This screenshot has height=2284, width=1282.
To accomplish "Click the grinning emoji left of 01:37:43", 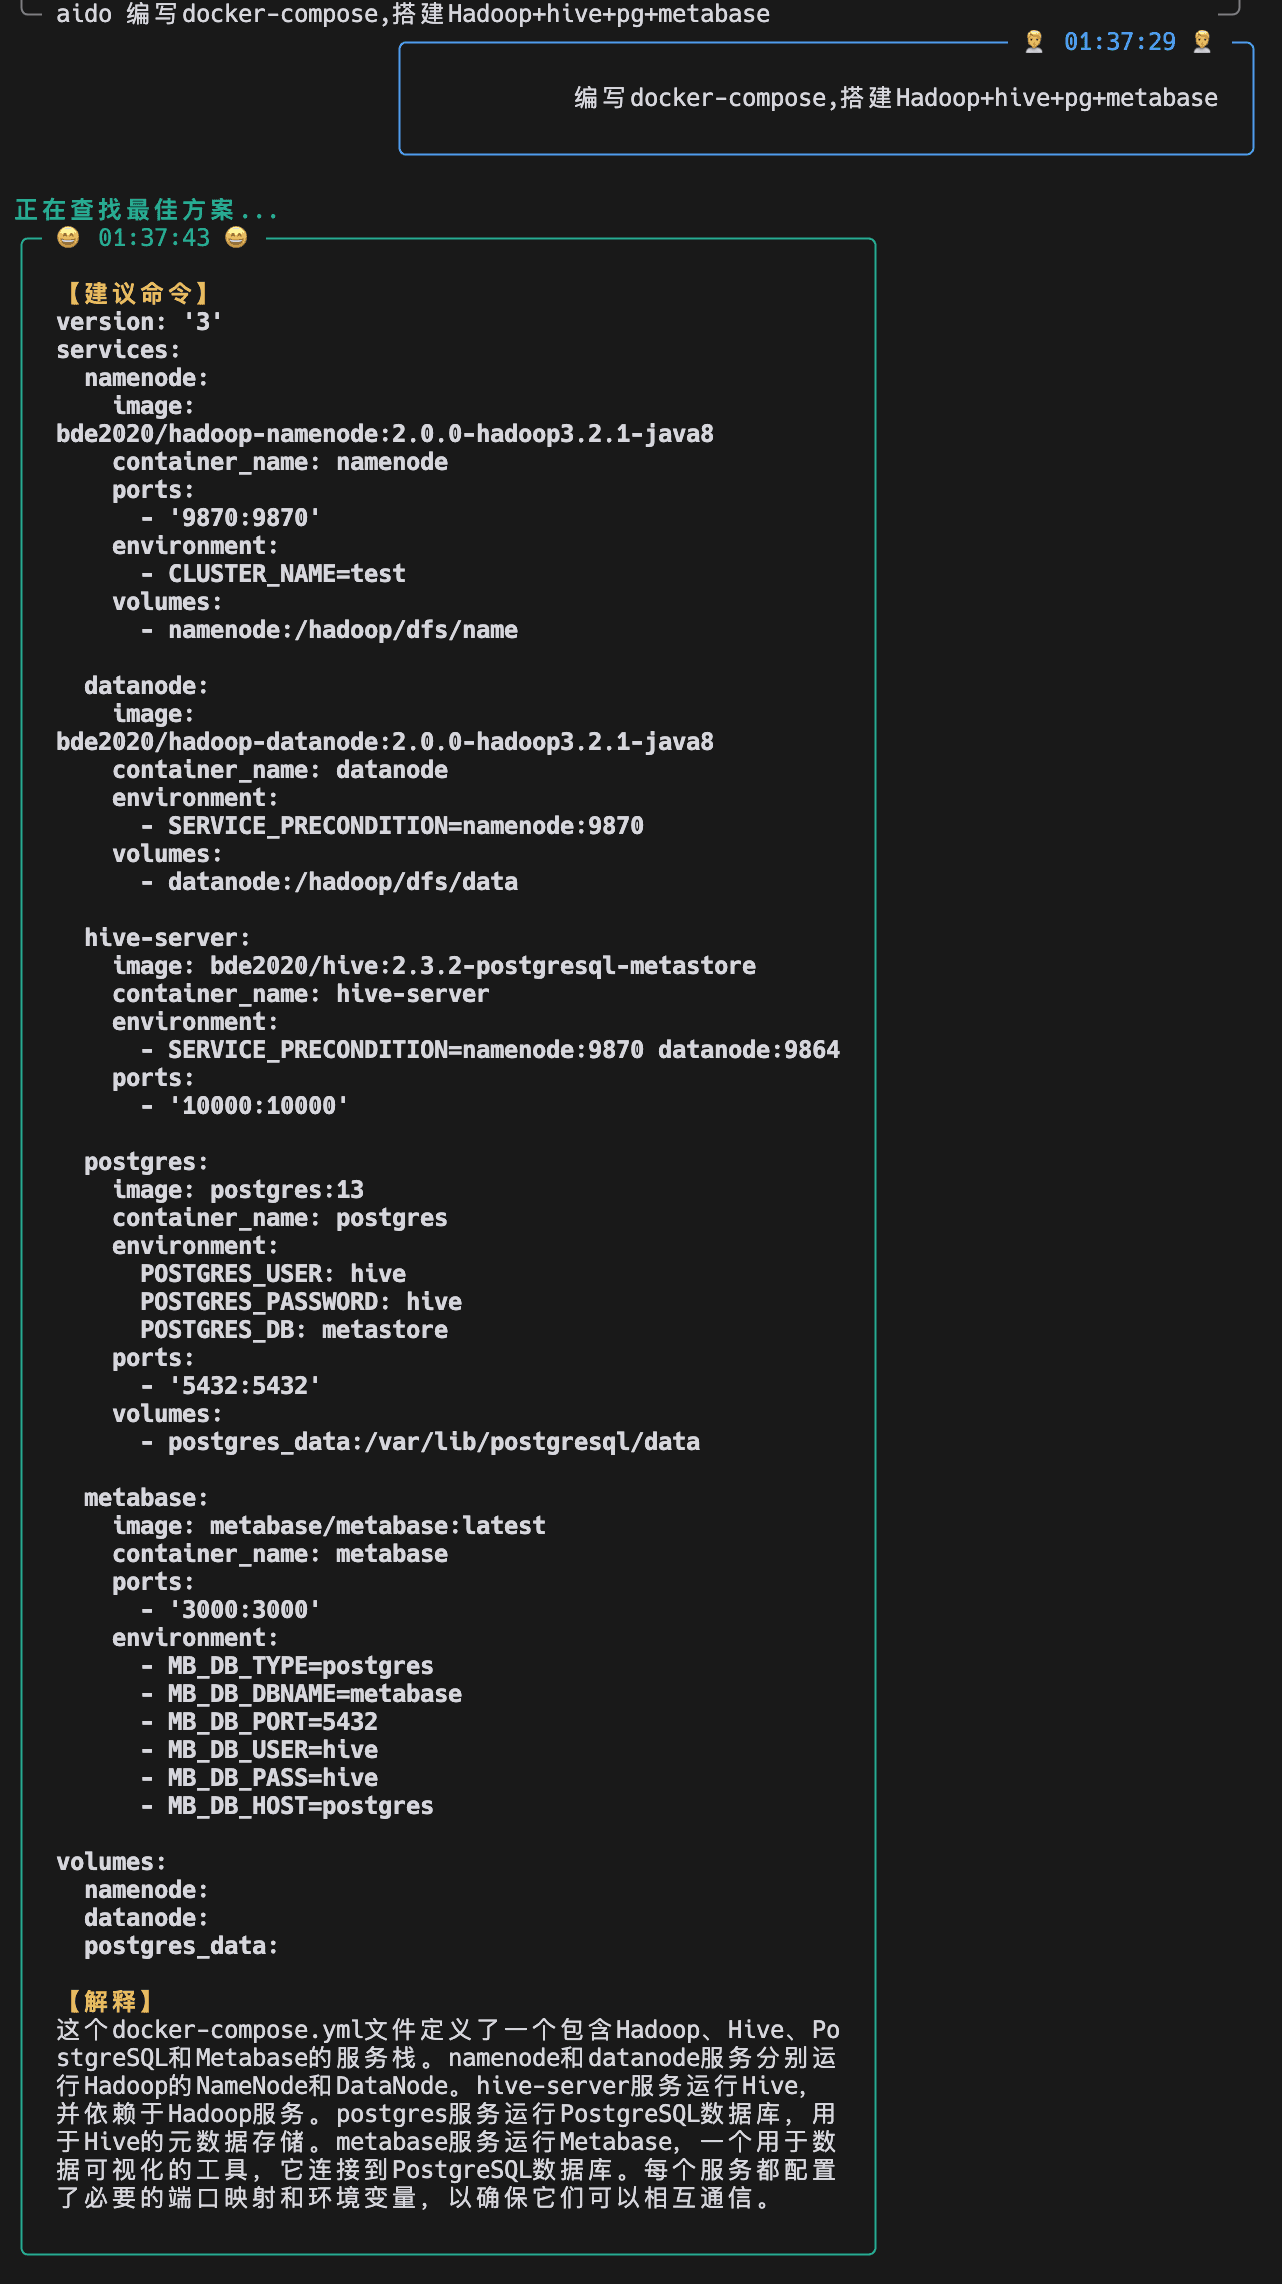I will click(x=68, y=237).
